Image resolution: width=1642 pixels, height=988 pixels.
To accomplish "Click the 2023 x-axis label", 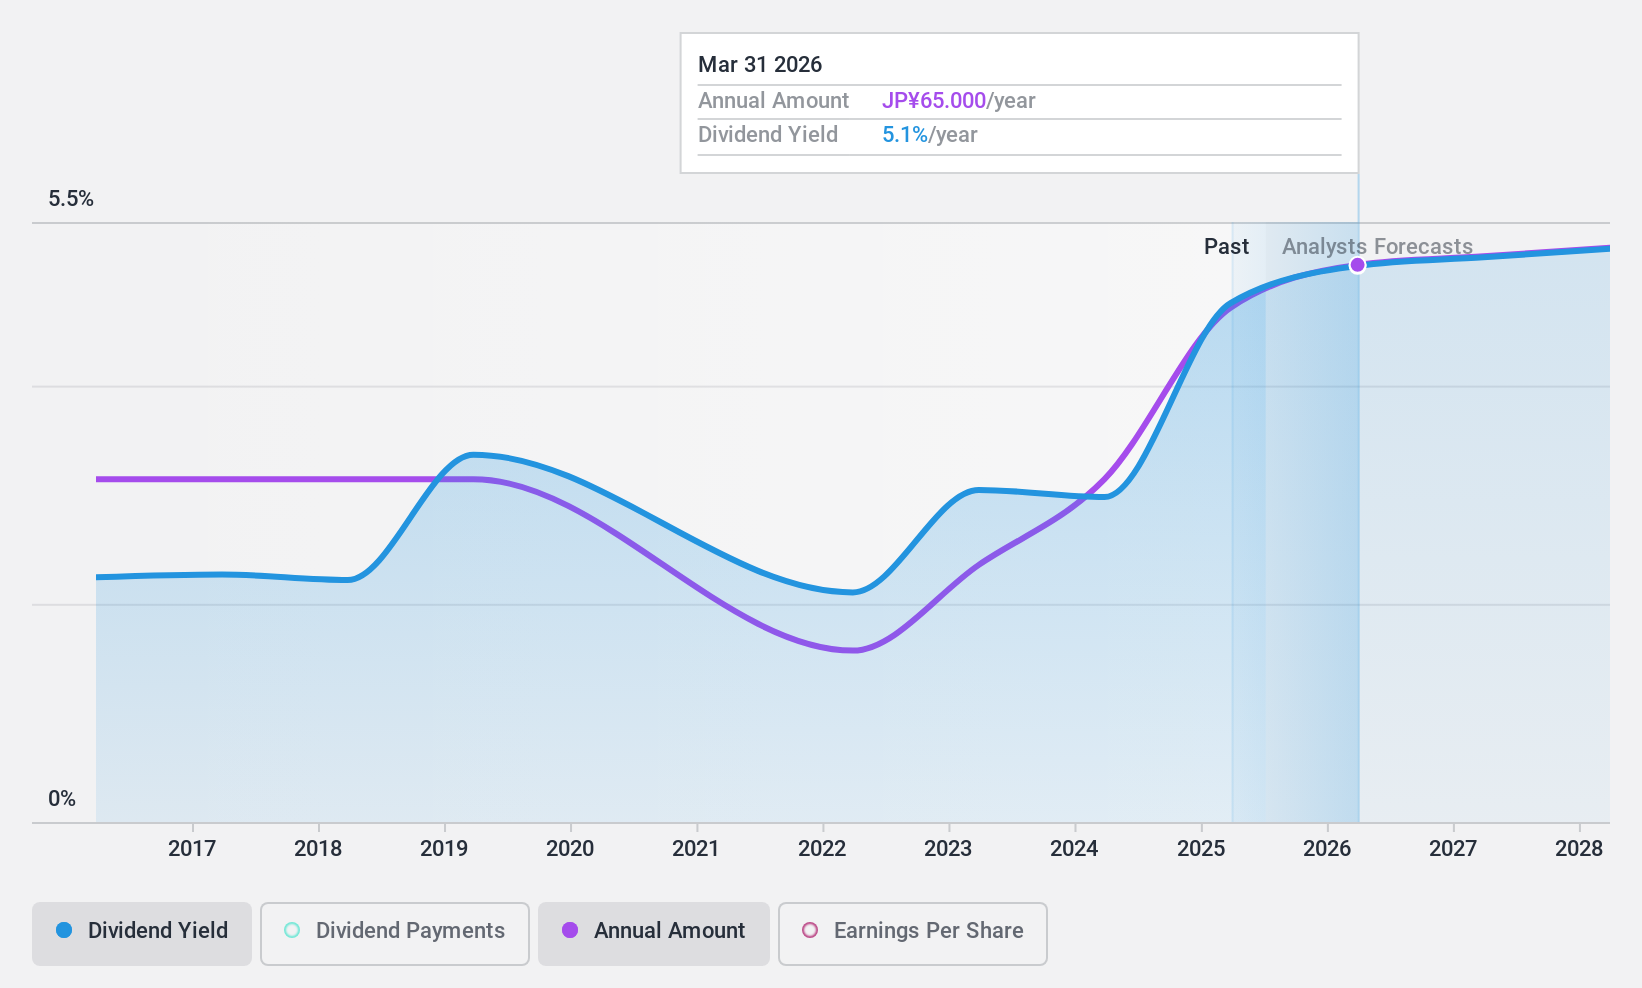I will (948, 849).
